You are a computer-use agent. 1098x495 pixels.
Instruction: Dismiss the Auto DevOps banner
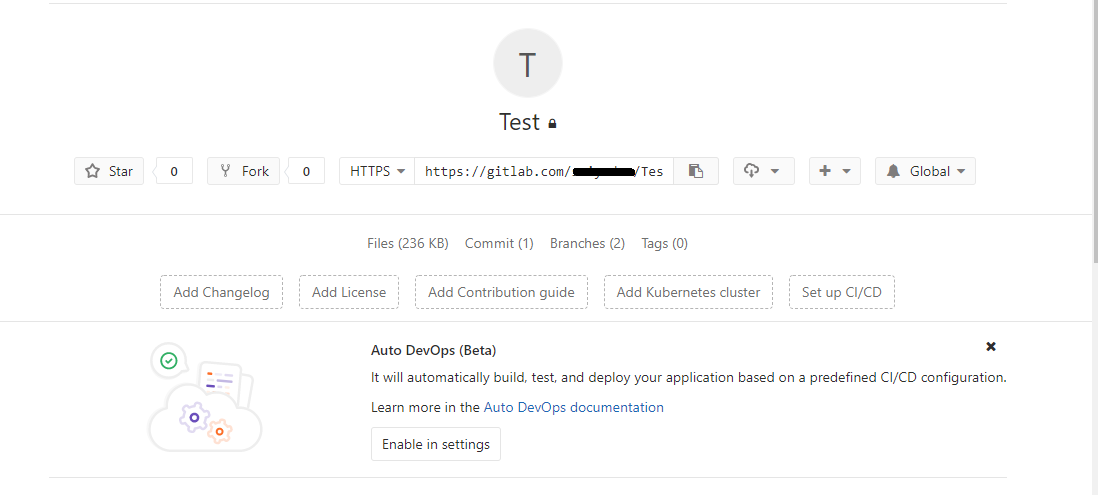point(991,346)
